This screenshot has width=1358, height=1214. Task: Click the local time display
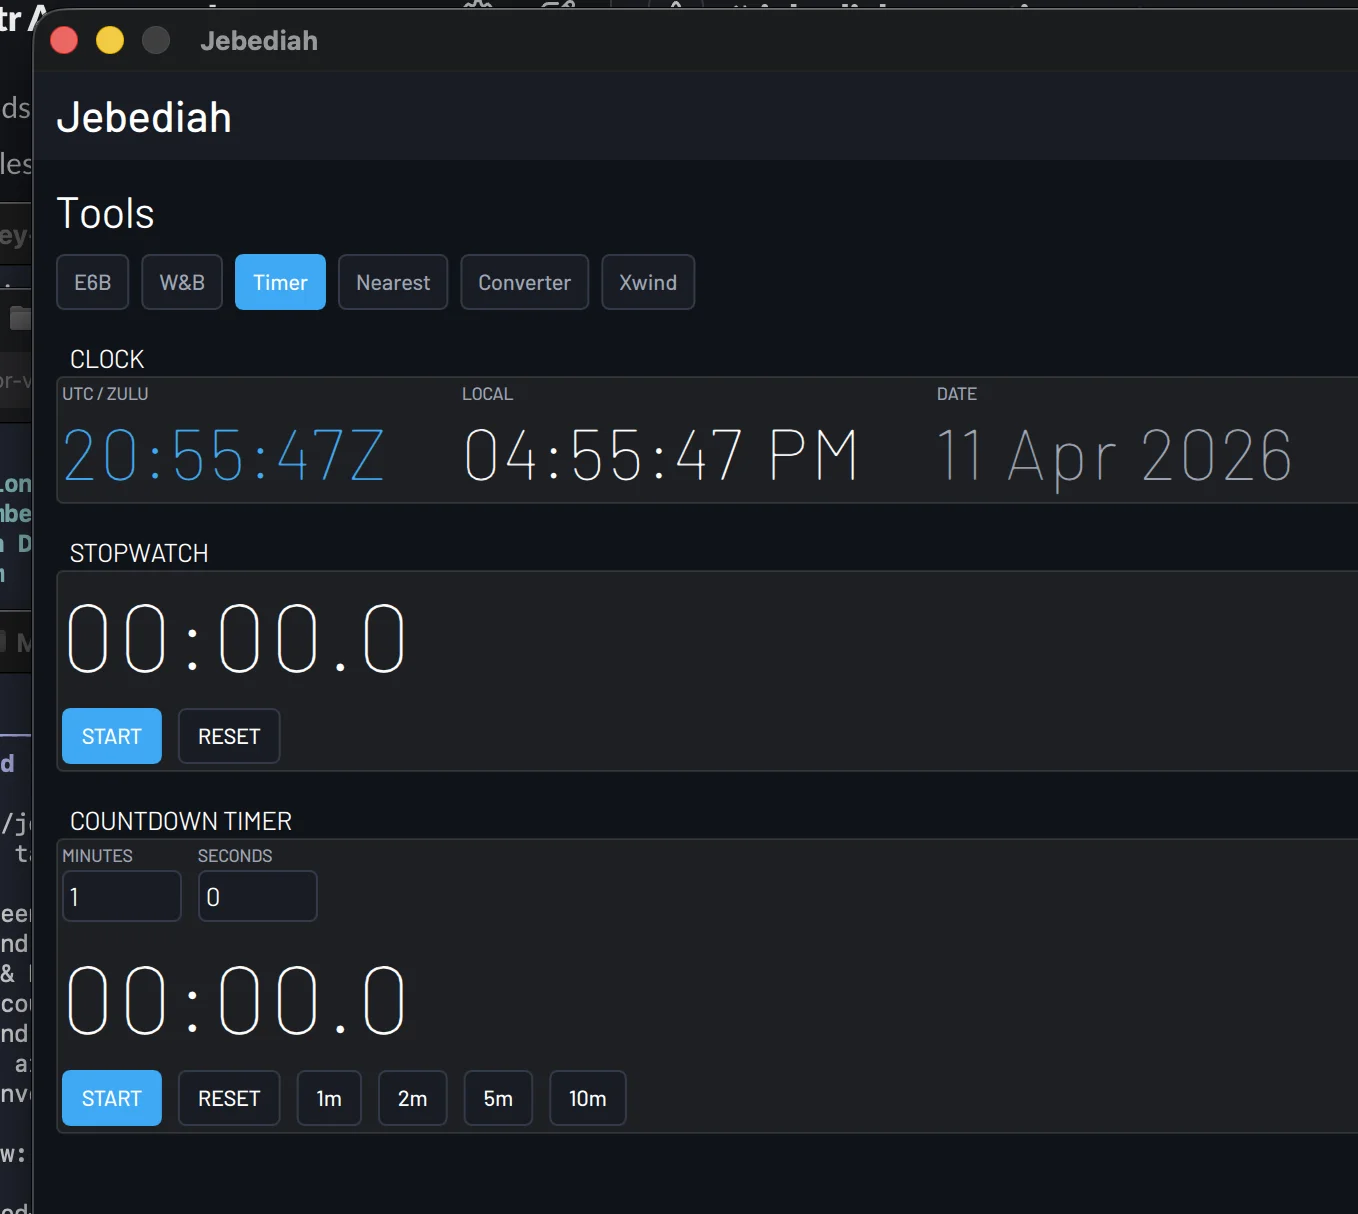click(x=662, y=455)
